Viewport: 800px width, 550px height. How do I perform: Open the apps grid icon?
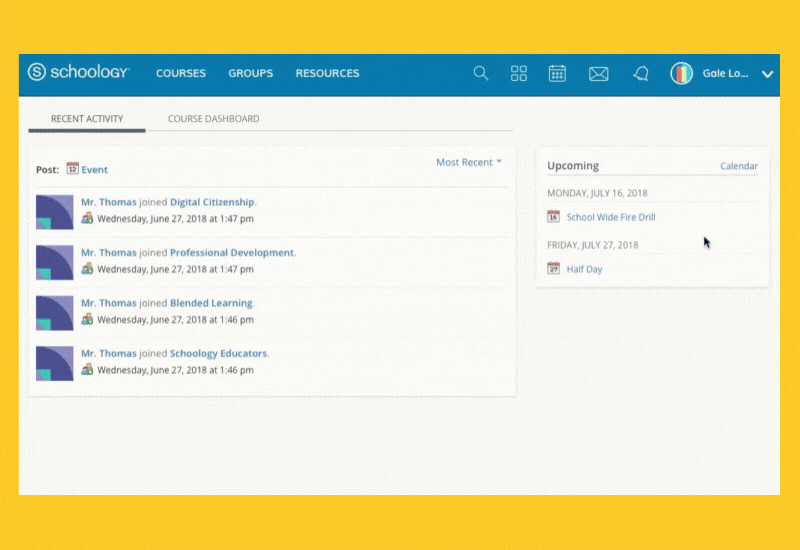(x=519, y=73)
